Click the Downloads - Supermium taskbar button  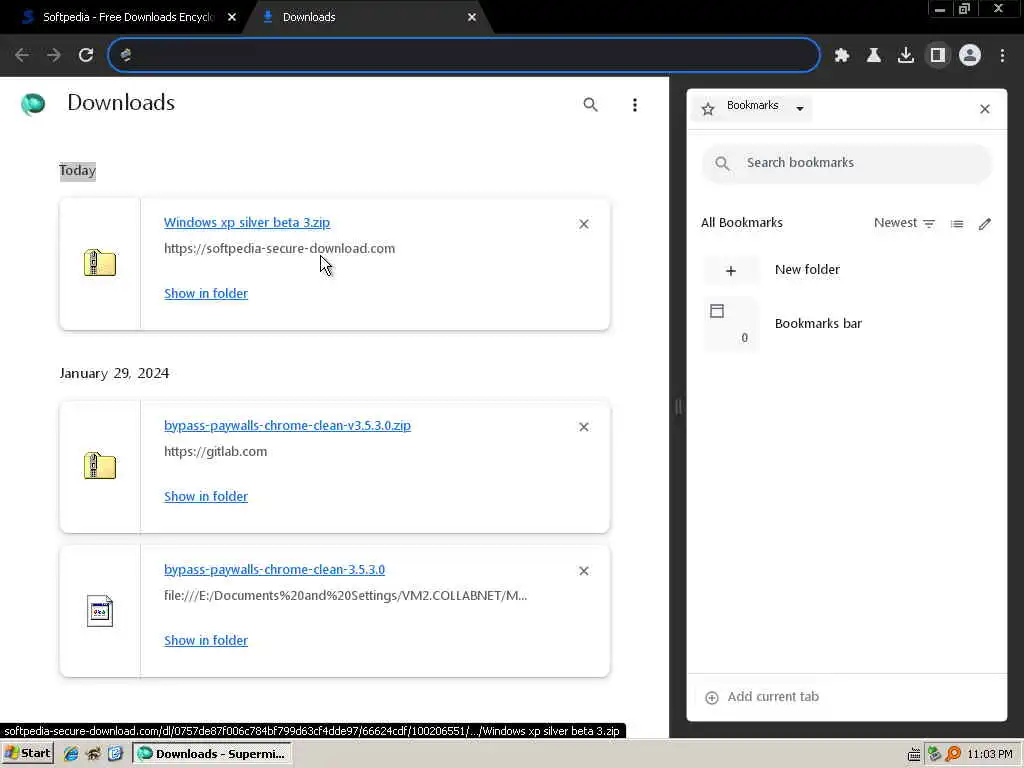pos(212,754)
